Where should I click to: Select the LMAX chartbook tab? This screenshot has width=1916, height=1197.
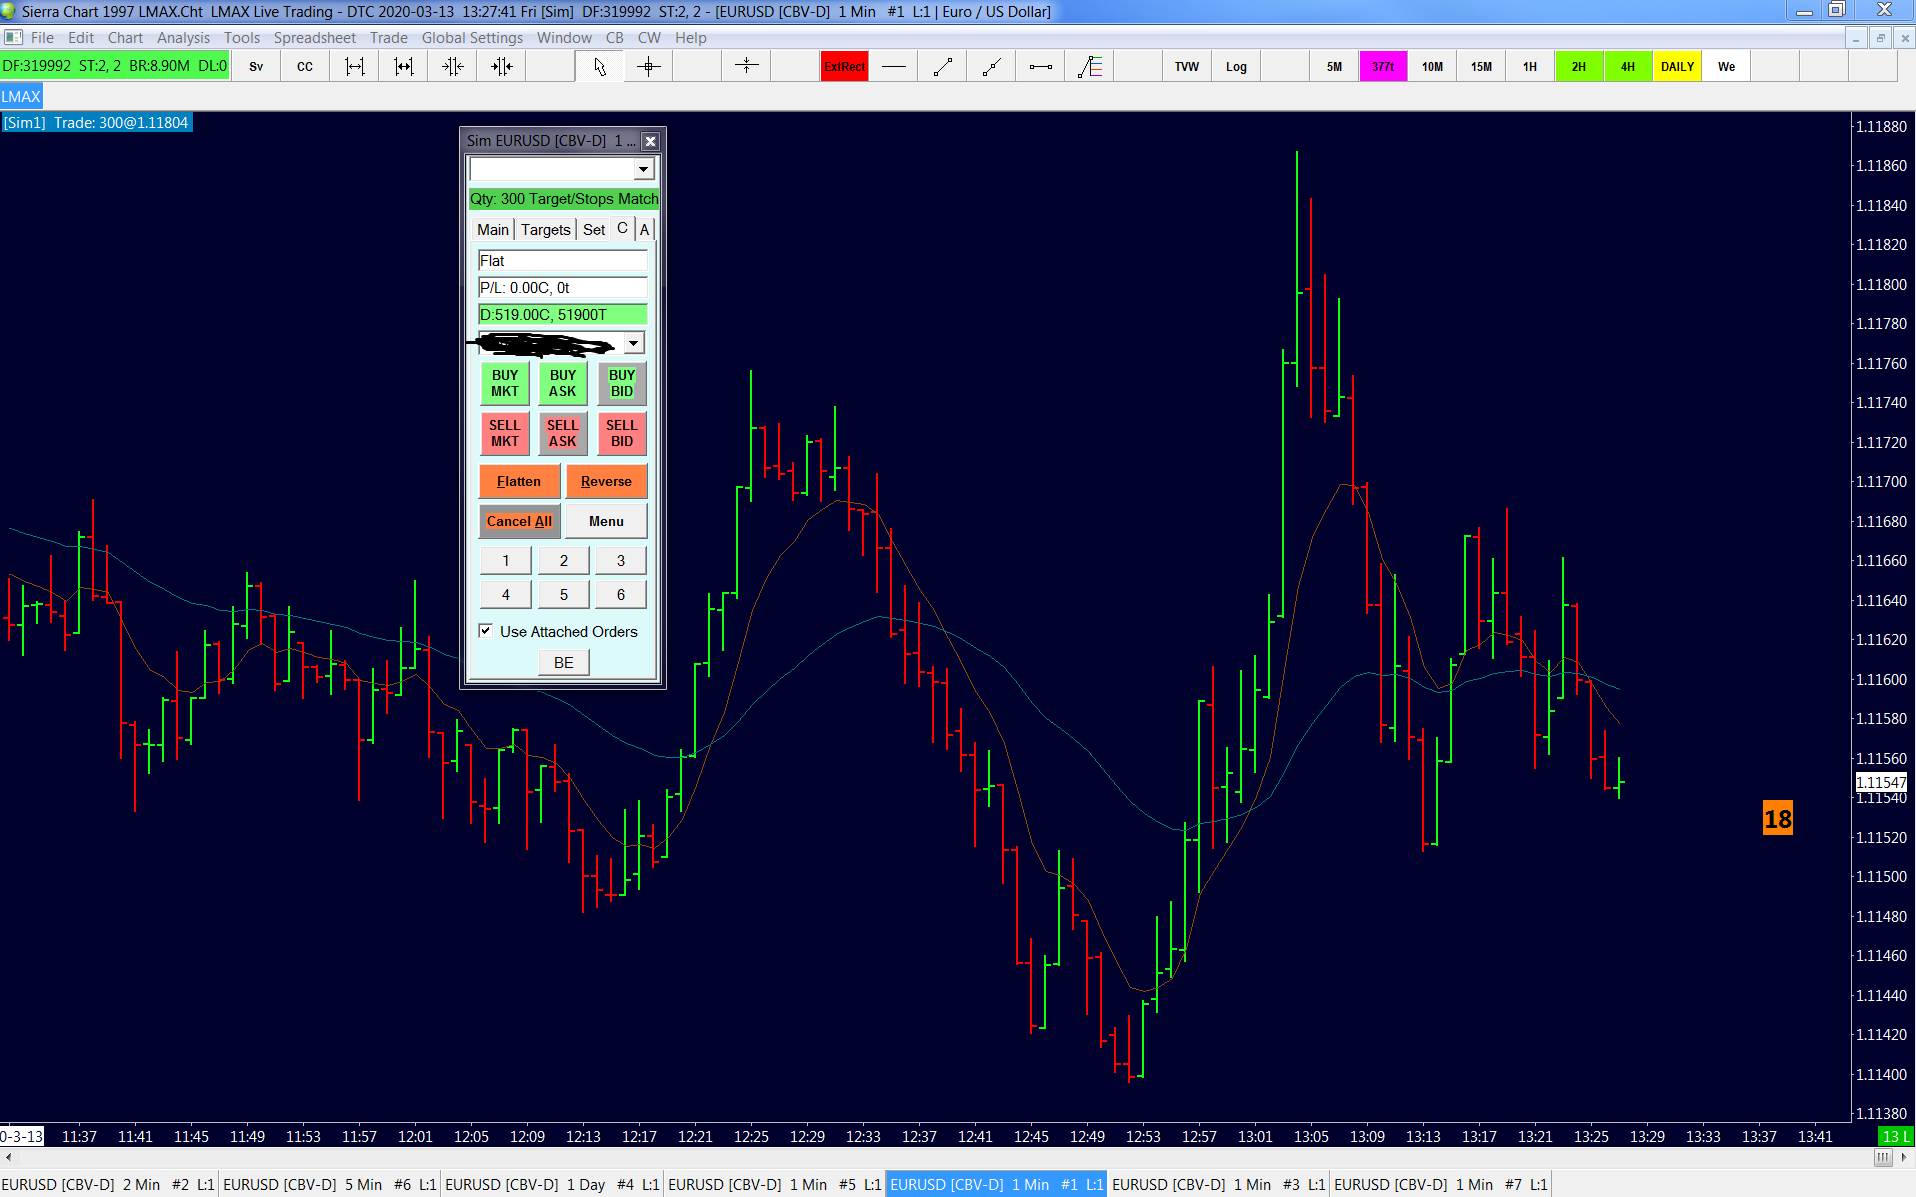(x=21, y=96)
